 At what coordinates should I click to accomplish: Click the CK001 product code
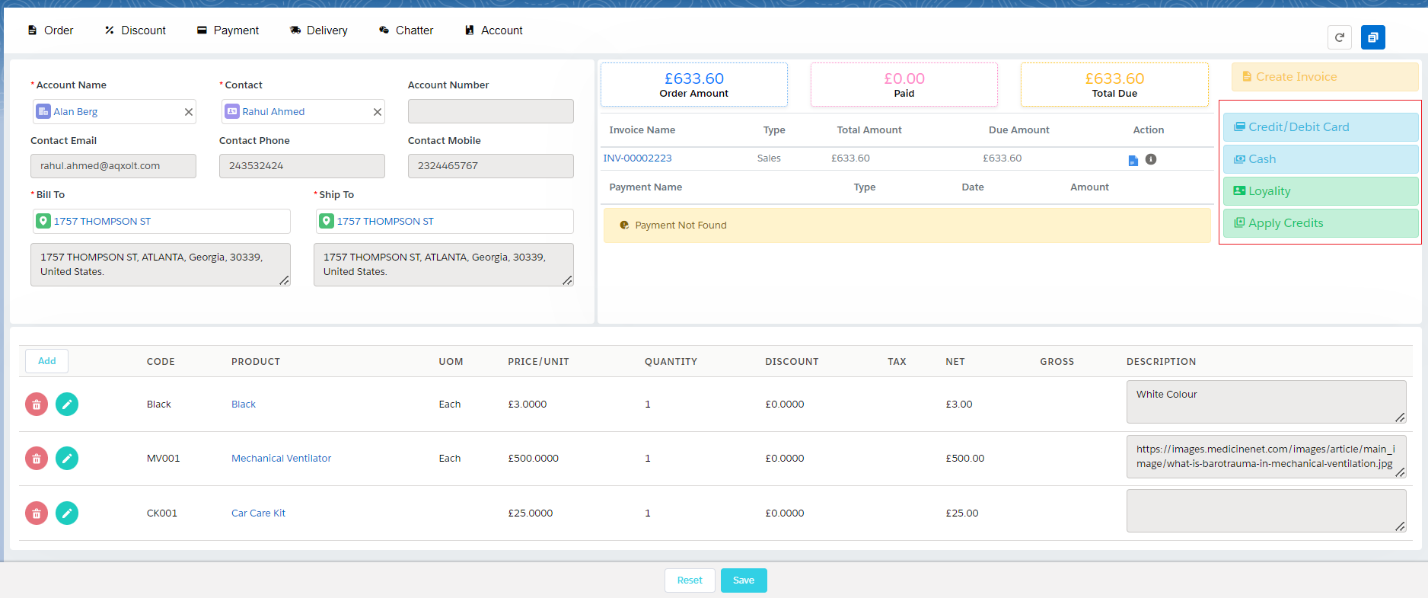point(162,513)
